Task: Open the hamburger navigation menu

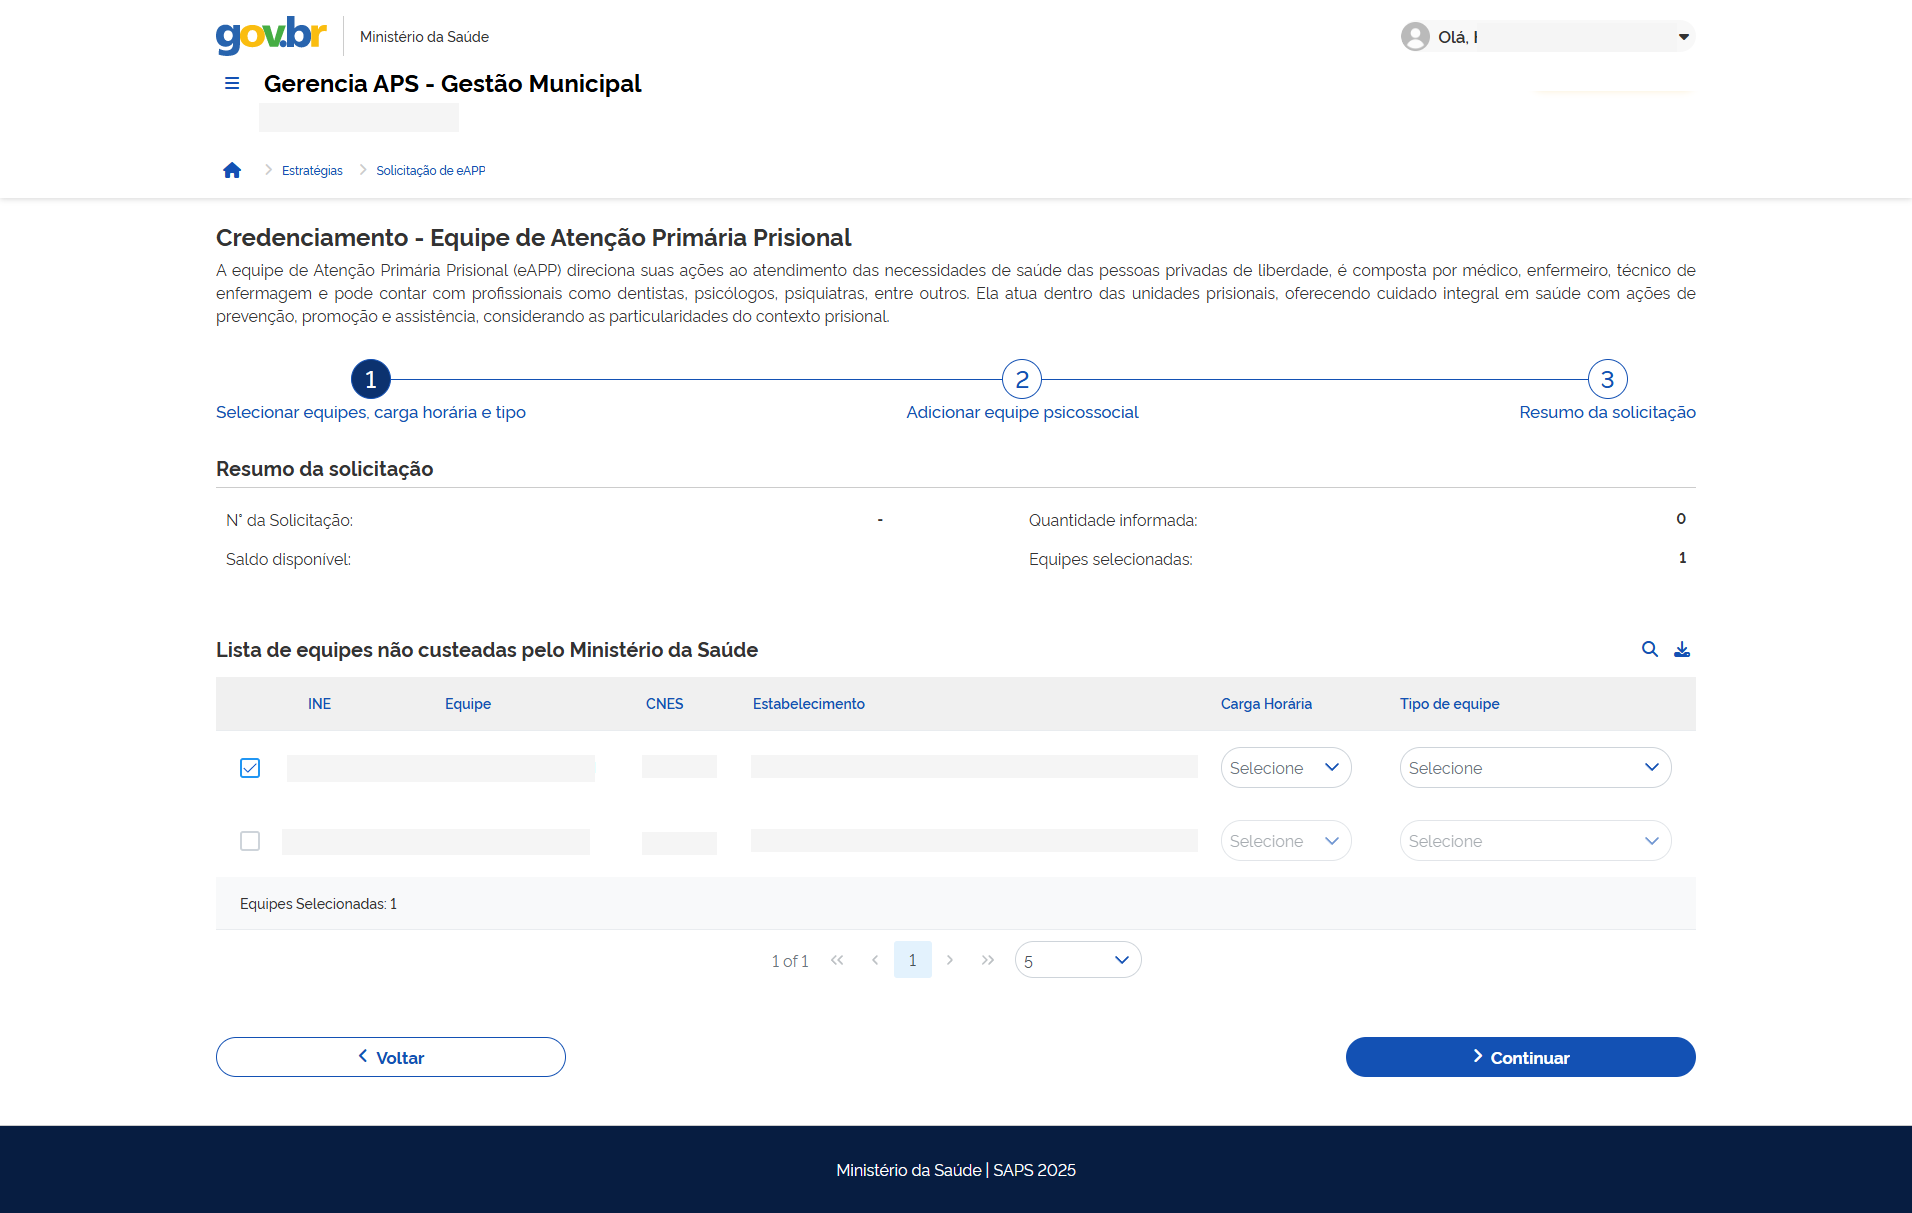Action: tap(232, 84)
